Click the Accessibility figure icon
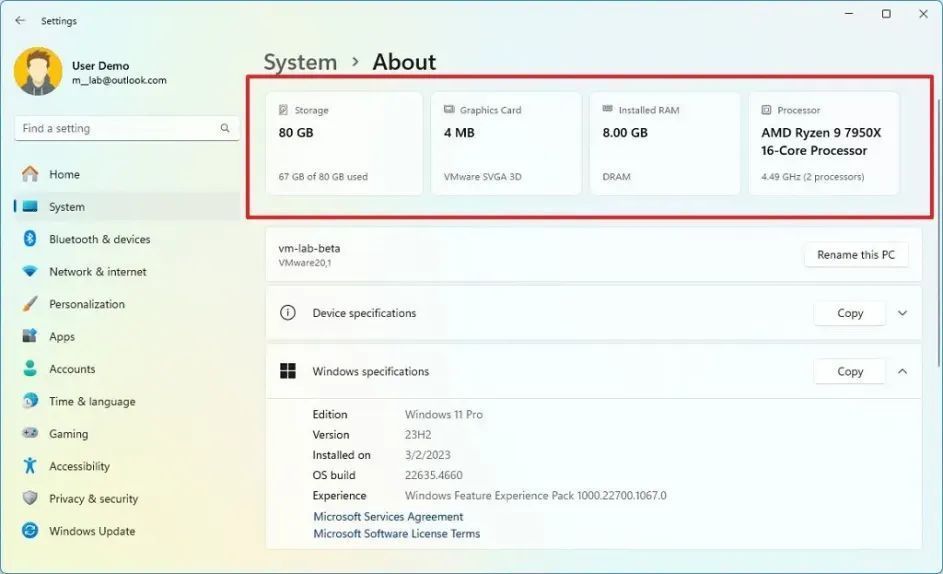The width and height of the screenshot is (943, 574). (x=29, y=466)
